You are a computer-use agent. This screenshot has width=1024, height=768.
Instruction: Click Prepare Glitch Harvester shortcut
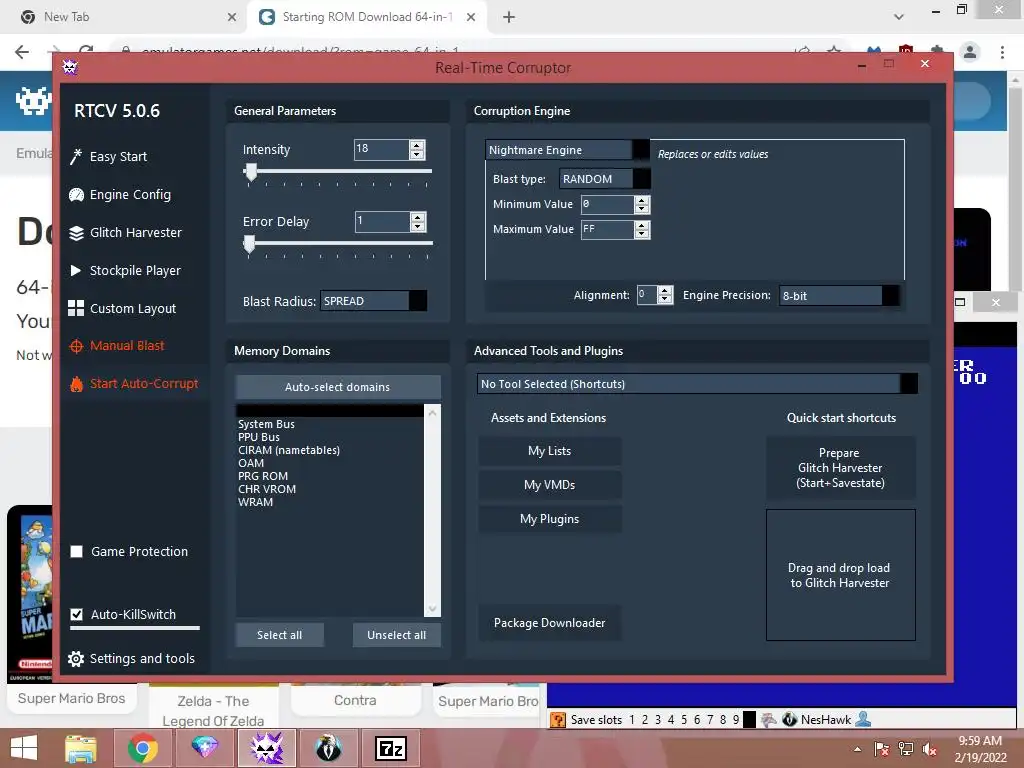[840, 468]
